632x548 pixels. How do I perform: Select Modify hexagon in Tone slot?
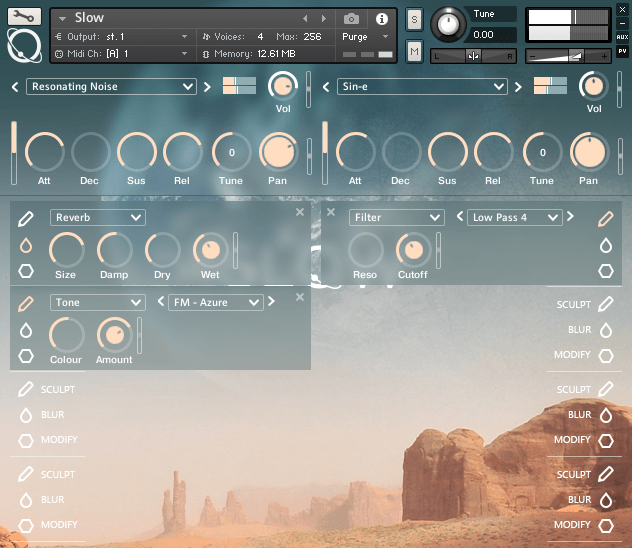pyautogui.click(x=26, y=356)
